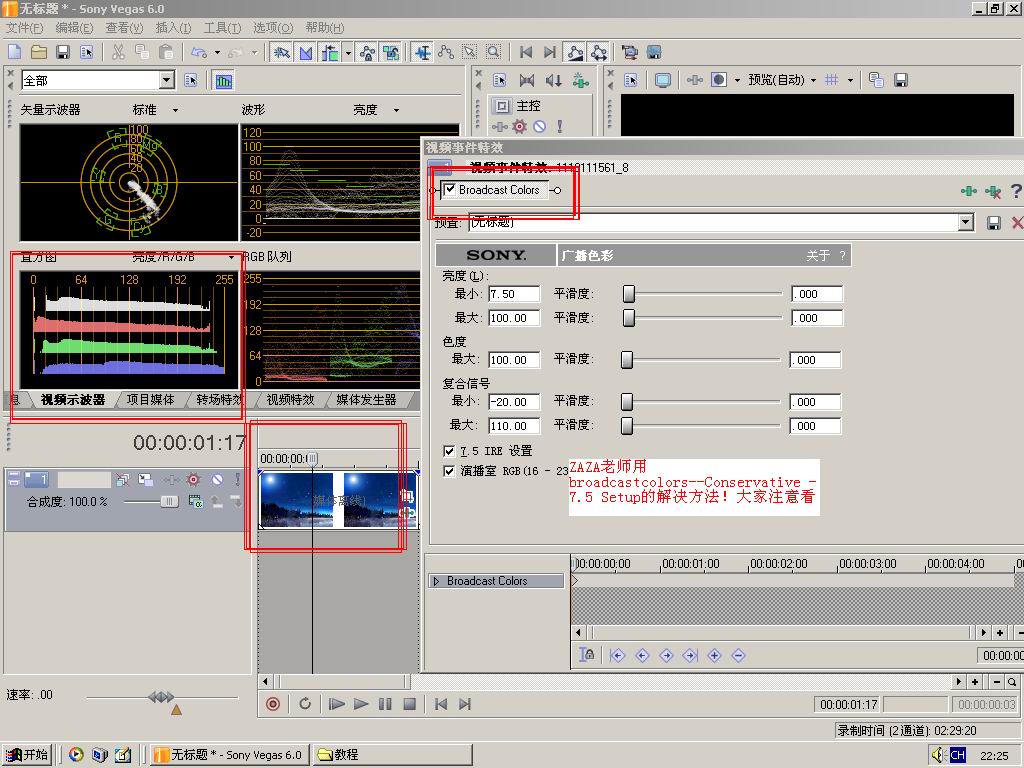Save snapshot to file in preview toolbar
This screenshot has height=768, width=1024.
click(901, 80)
